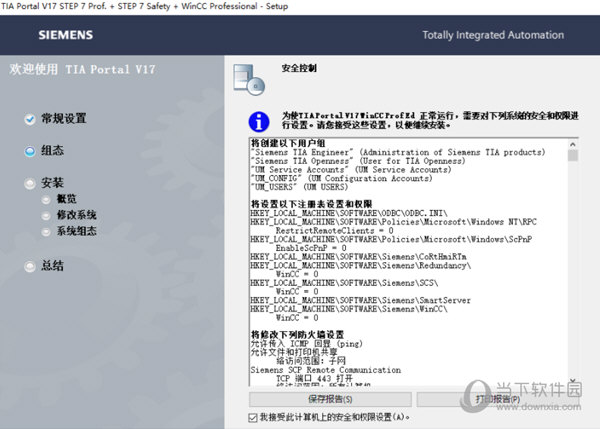Click the Siemens\CoRtHmiRTm registry line

(x=358, y=257)
